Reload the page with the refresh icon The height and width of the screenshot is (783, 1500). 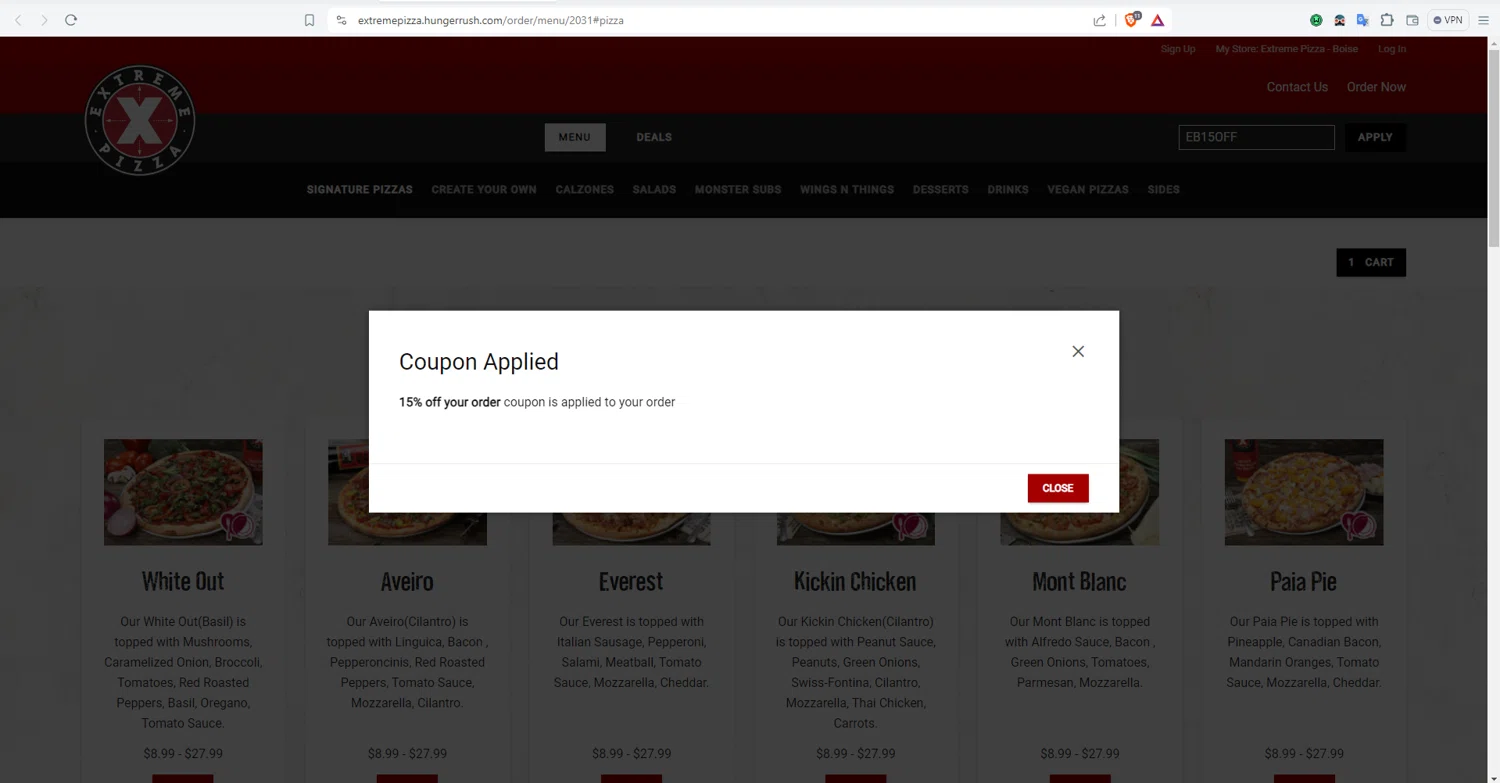(x=71, y=20)
